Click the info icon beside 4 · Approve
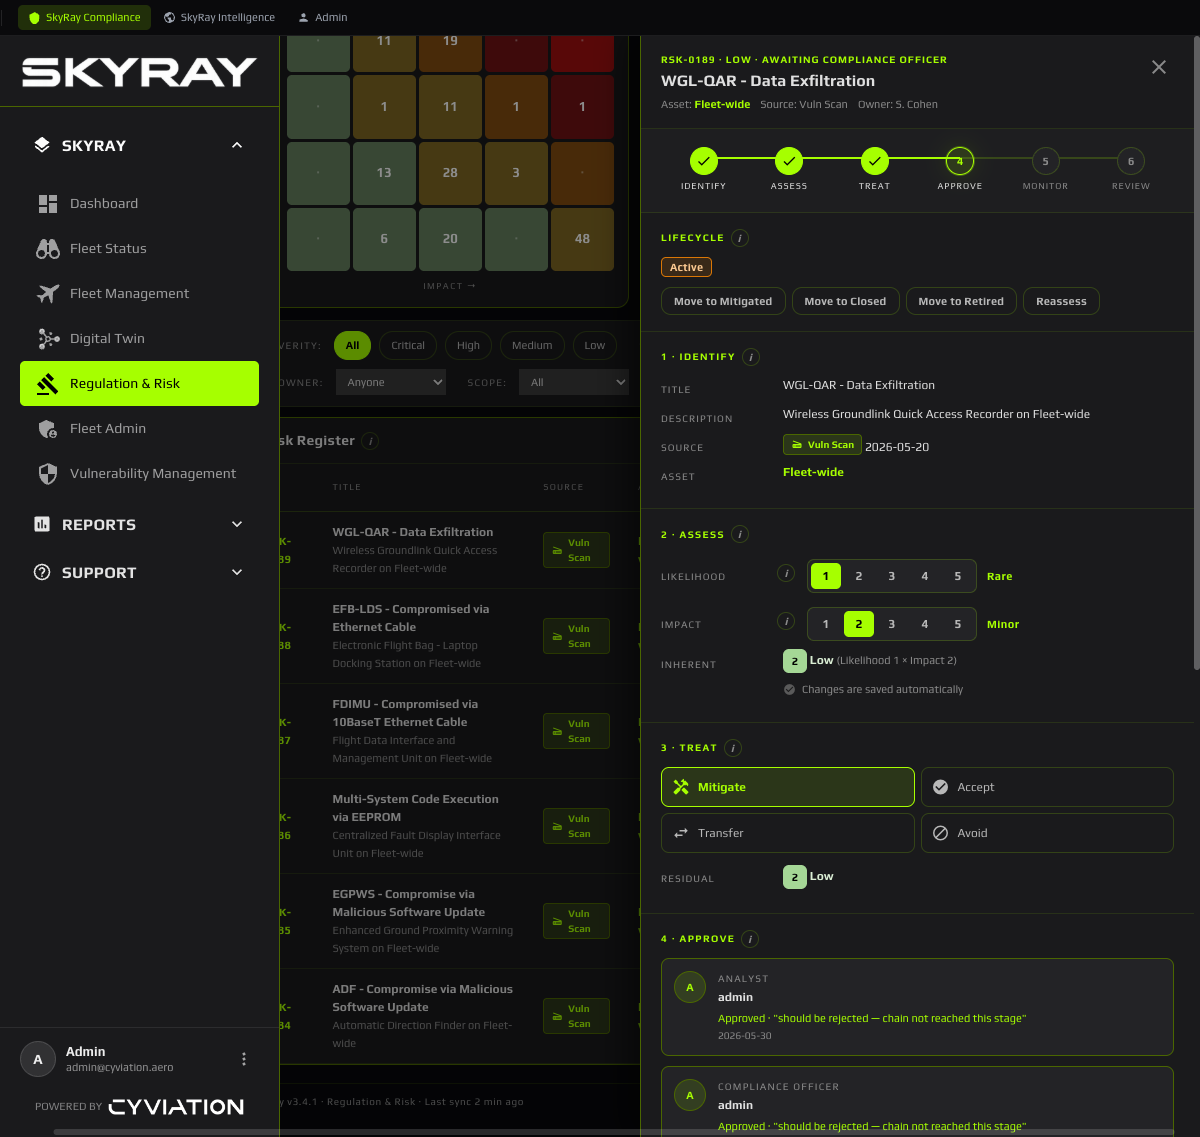This screenshot has height=1137, width=1200. point(750,939)
